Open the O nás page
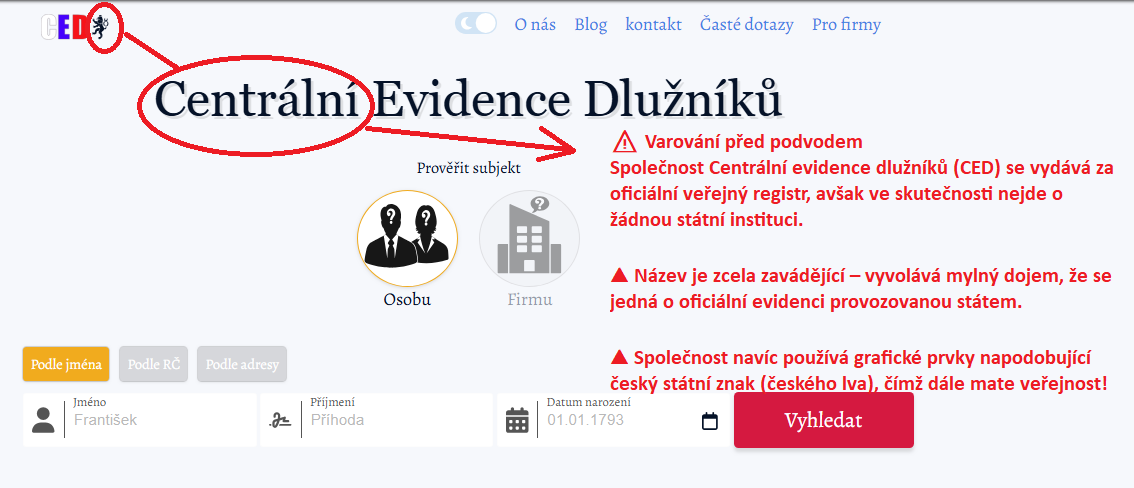 pos(535,25)
